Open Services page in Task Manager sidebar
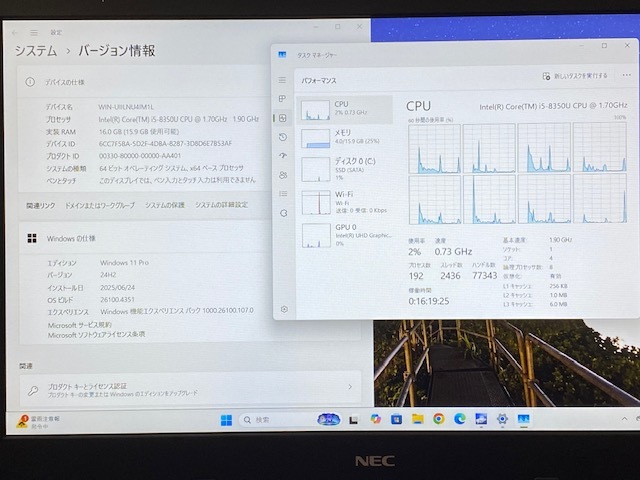Image resolution: width=640 pixels, height=480 pixels. tap(283, 213)
